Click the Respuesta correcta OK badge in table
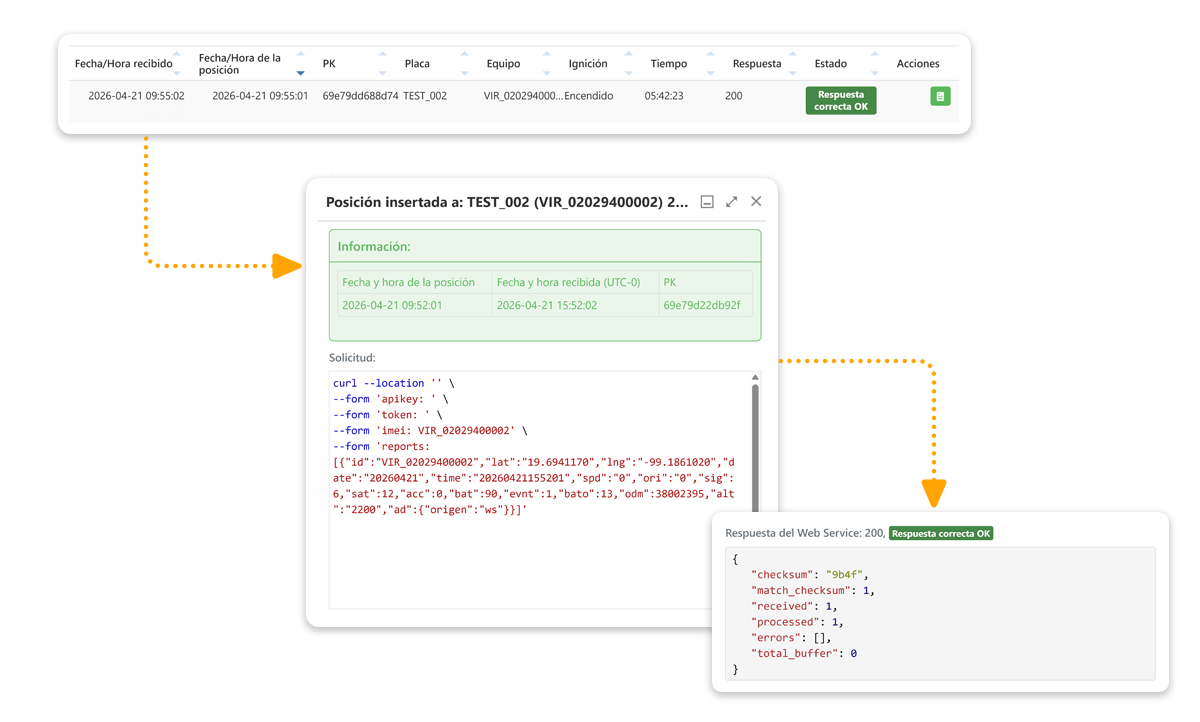The height and width of the screenshot is (722, 1200). coord(841,101)
